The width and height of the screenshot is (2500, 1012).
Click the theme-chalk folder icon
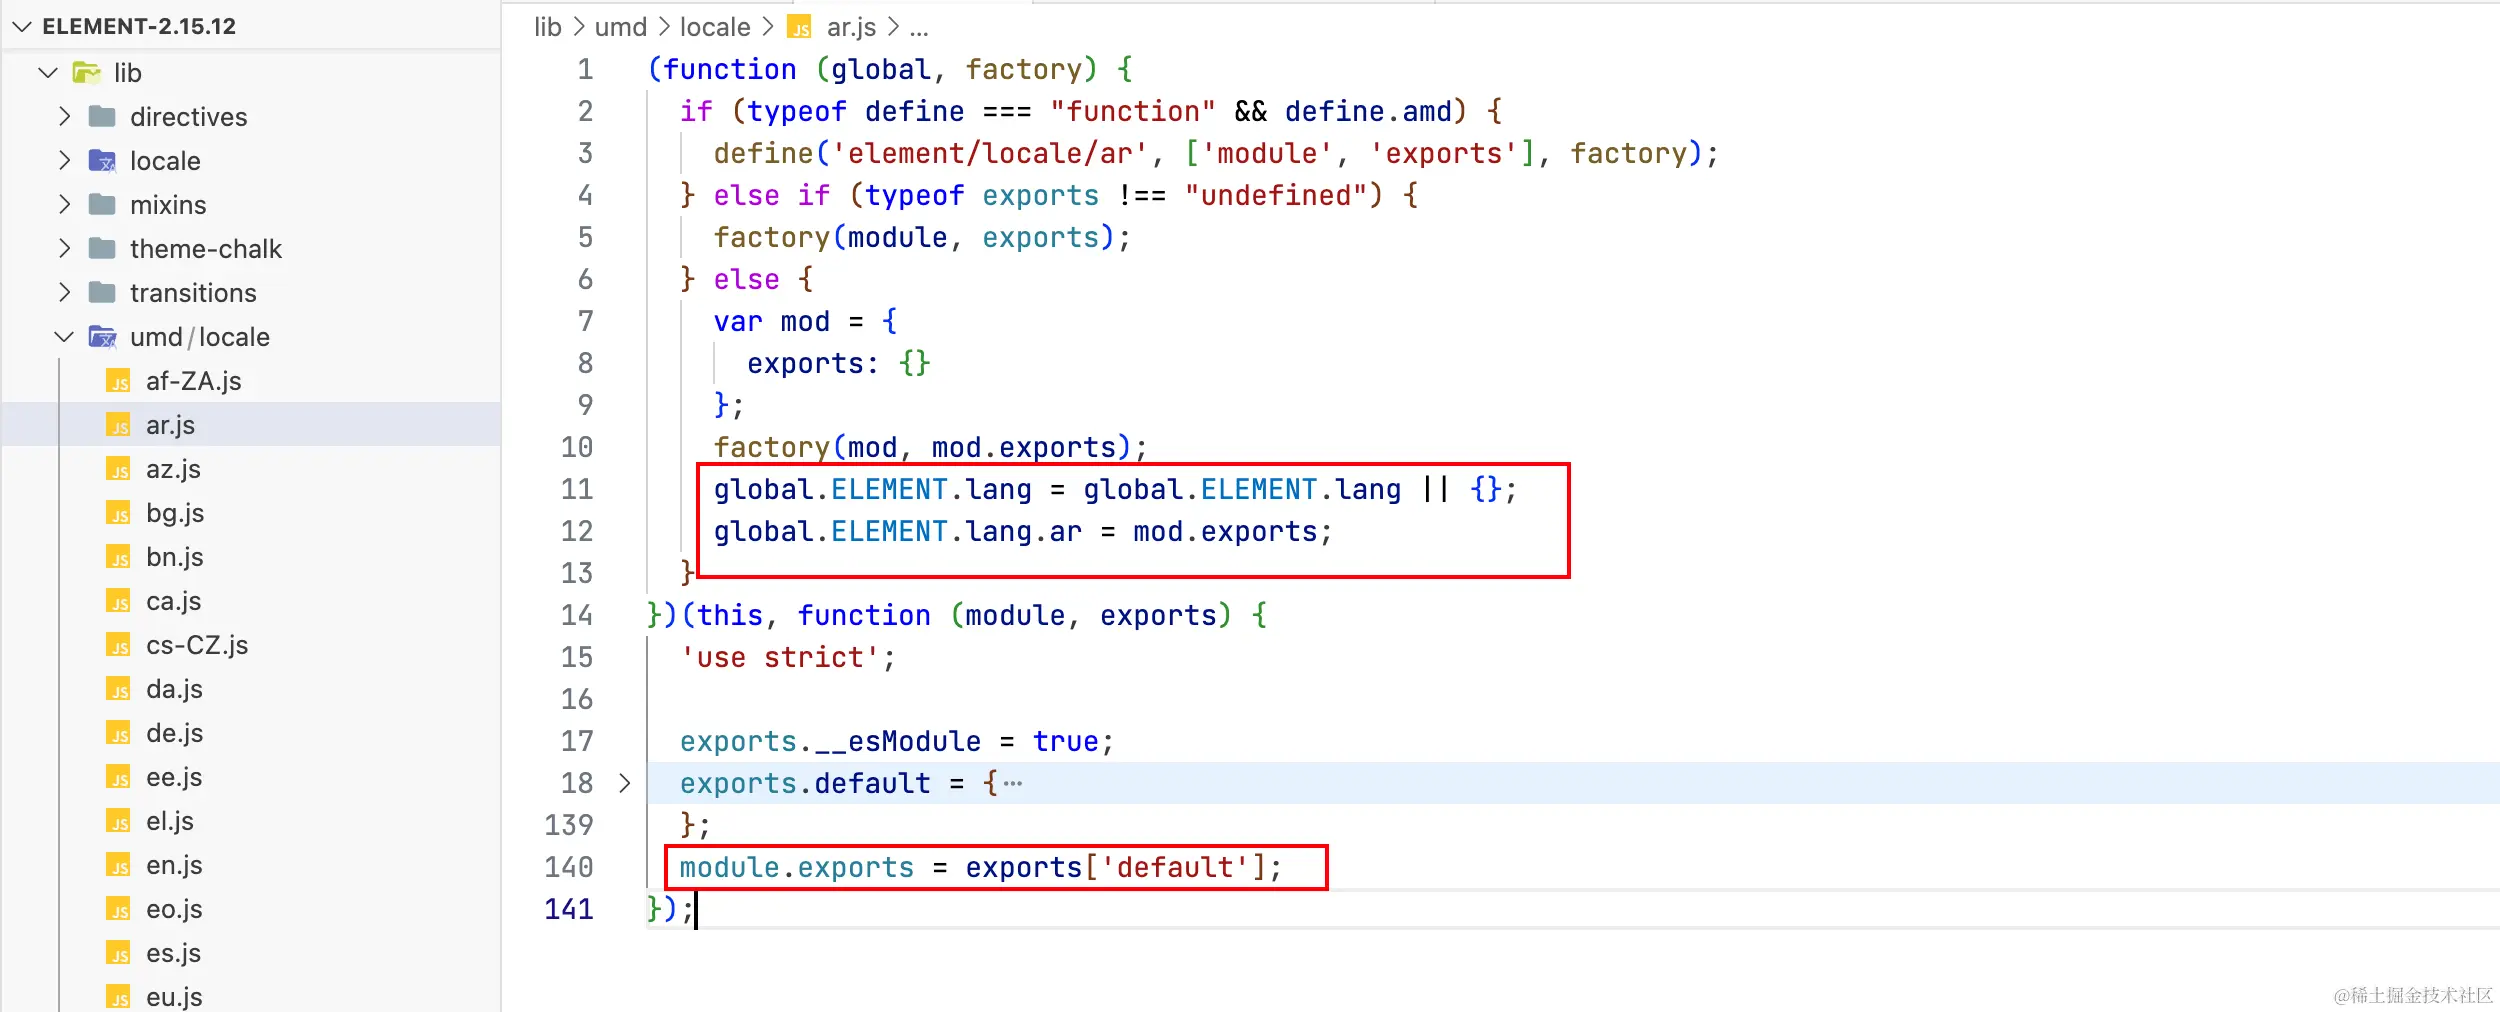(102, 248)
